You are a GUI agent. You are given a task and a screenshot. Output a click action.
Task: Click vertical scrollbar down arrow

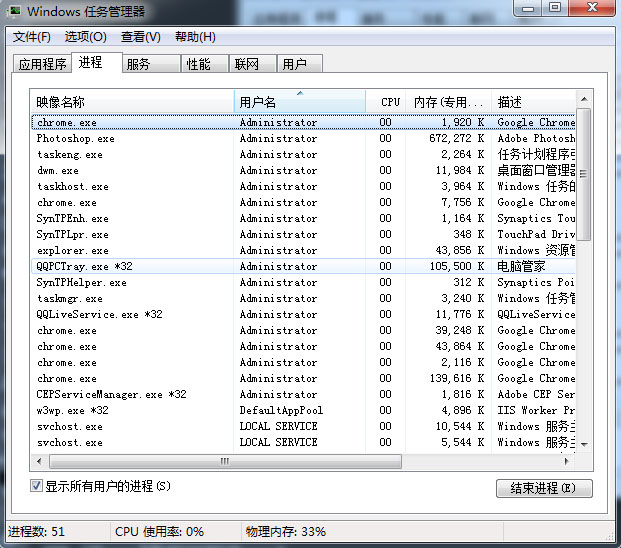tap(584, 445)
